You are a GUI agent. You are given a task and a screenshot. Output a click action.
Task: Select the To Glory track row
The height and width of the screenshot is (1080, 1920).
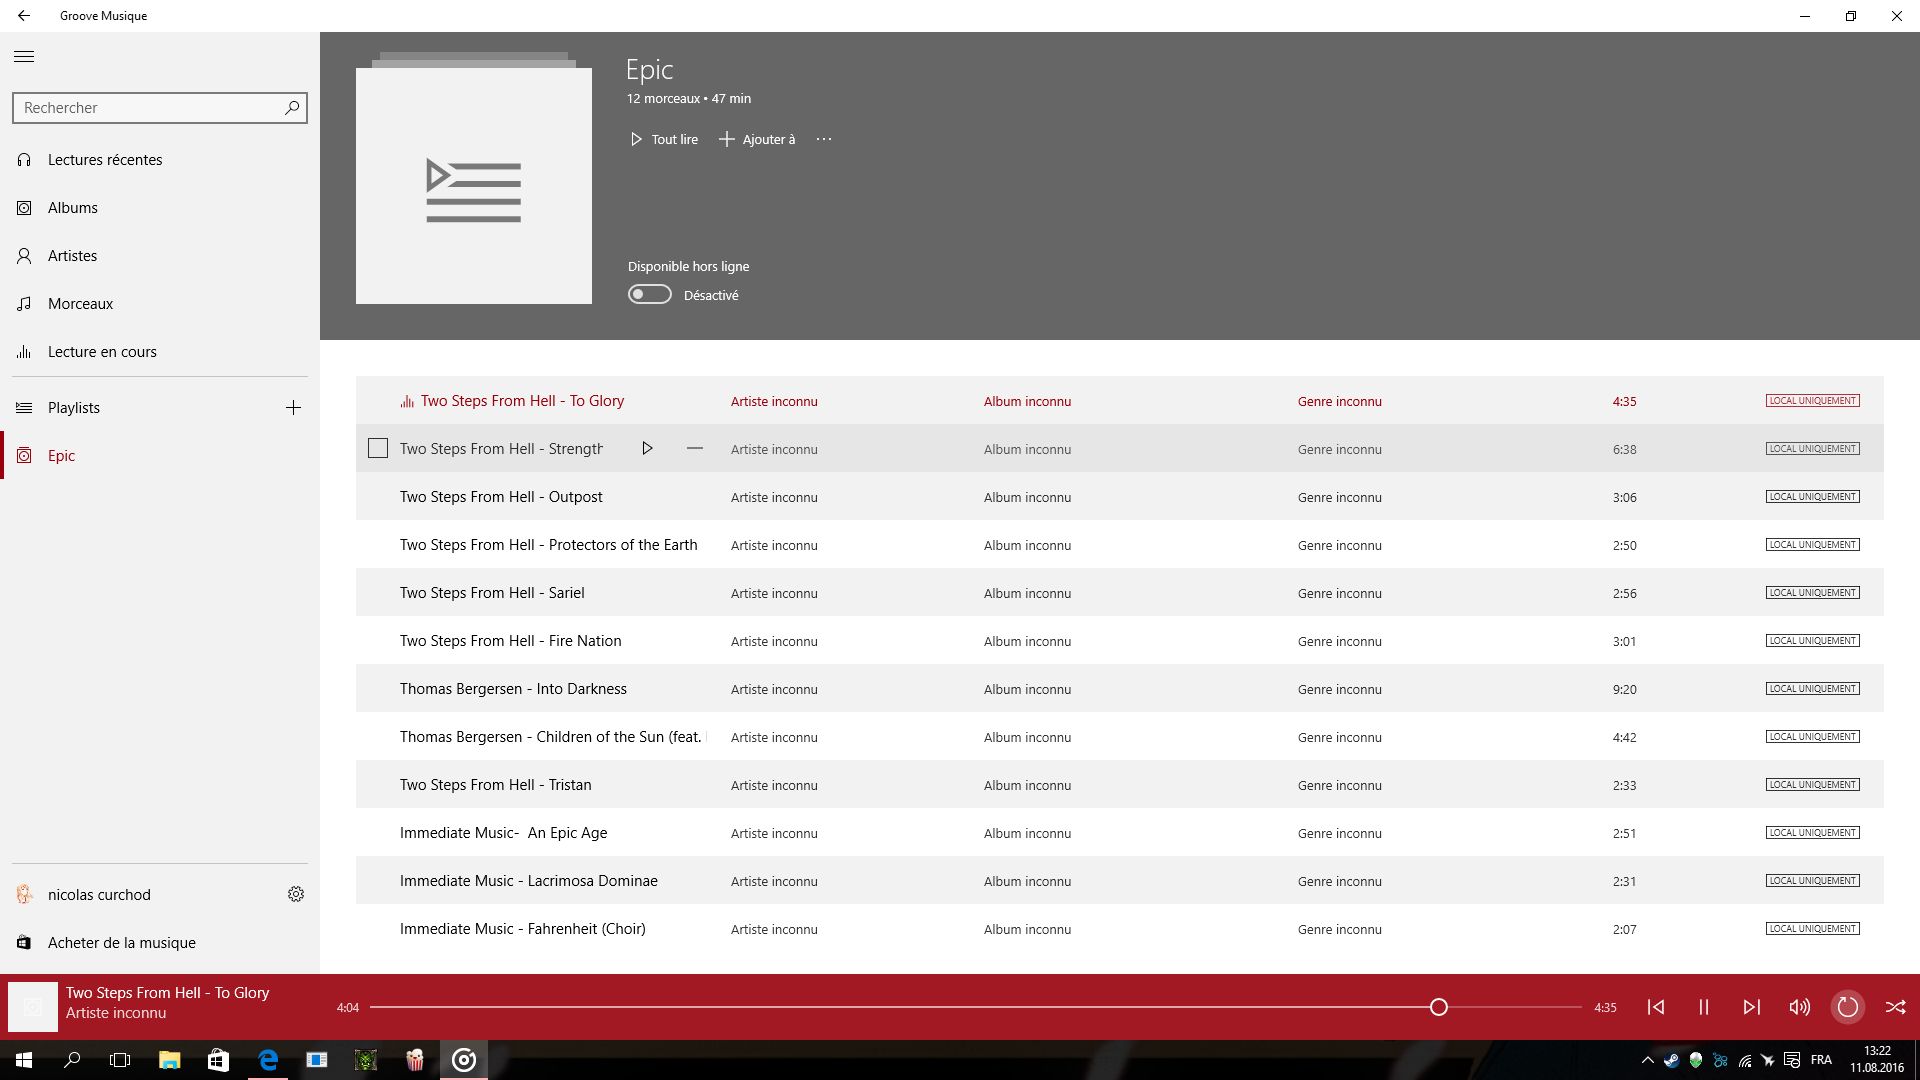click(1120, 401)
